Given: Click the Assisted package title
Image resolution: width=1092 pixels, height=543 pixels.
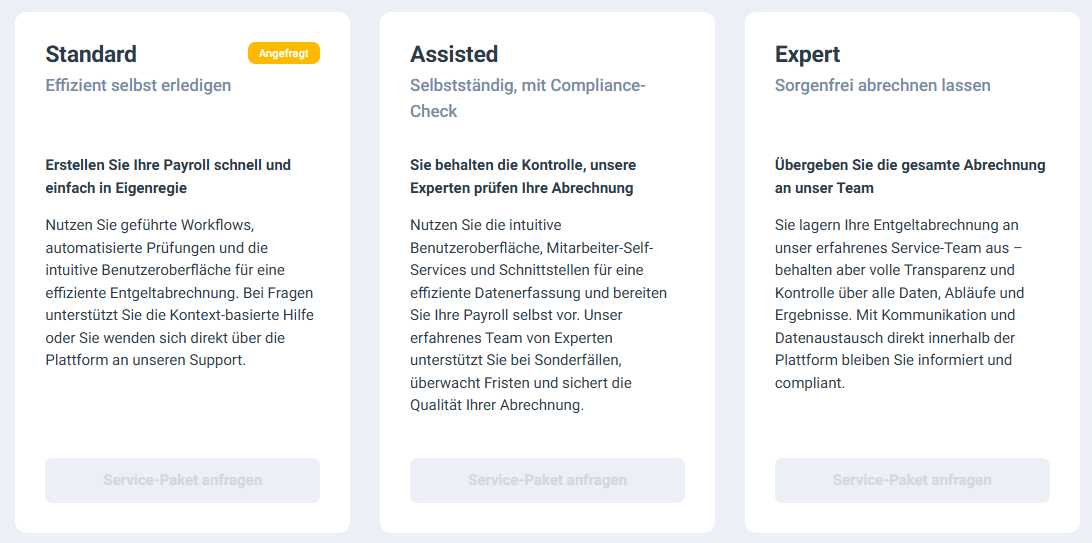Looking at the screenshot, I should tap(454, 54).
